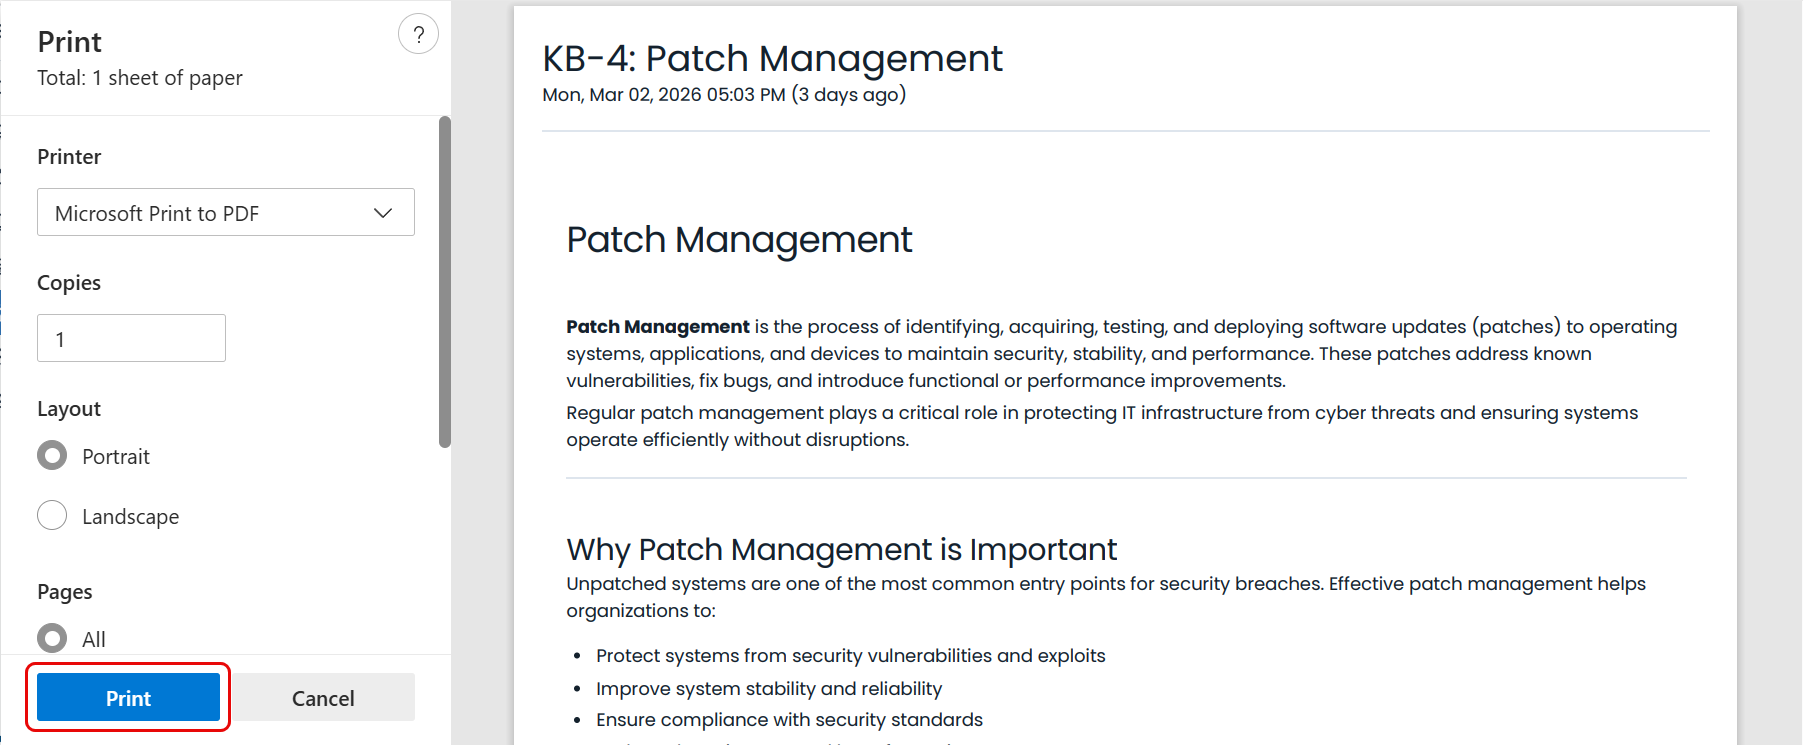
Task: Click the Landscape text label
Action: click(x=131, y=517)
